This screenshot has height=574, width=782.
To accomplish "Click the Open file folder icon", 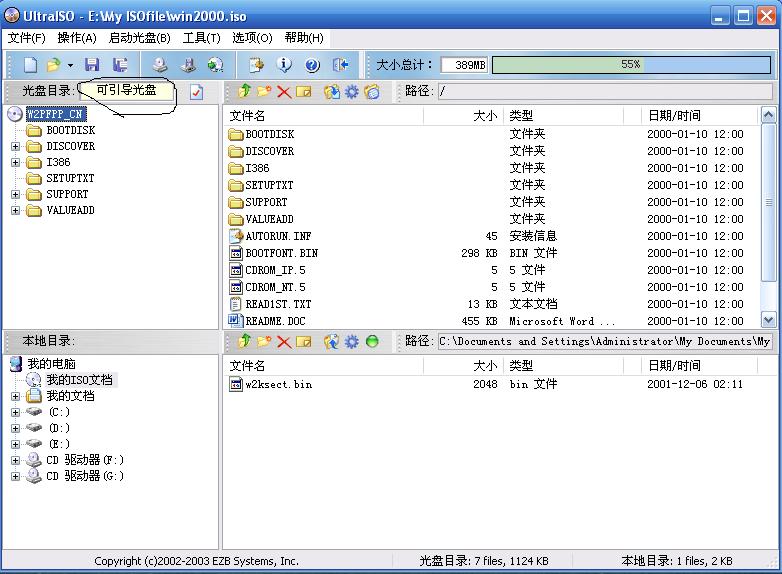I will click(x=53, y=65).
